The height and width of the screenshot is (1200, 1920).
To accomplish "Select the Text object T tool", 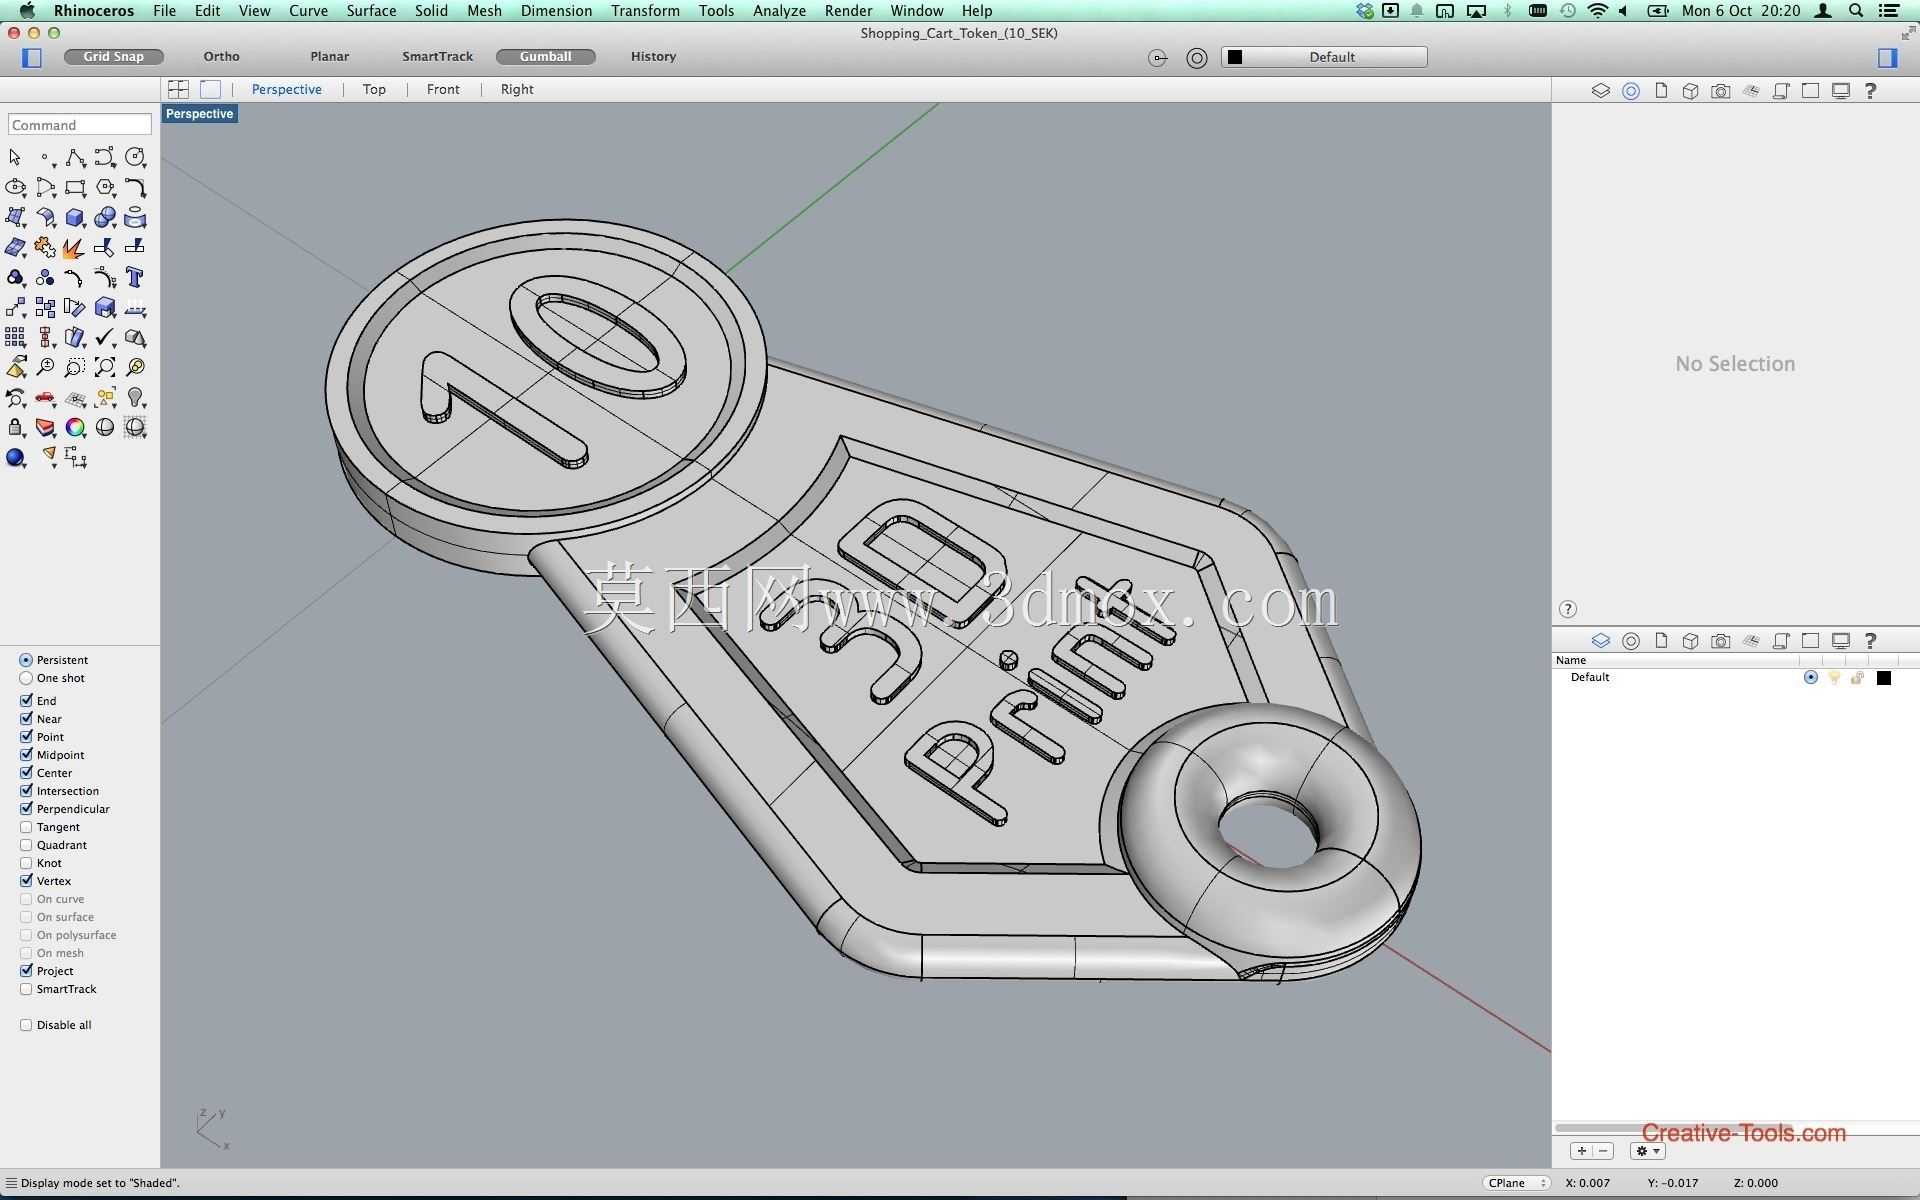I will [135, 278].
